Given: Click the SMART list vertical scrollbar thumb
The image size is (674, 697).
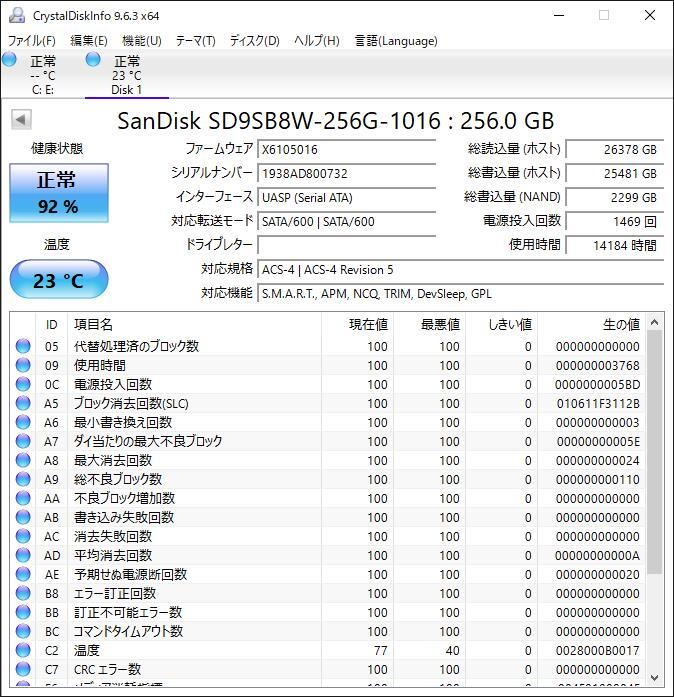Looking at the screenshot, I should click(654, 452).
